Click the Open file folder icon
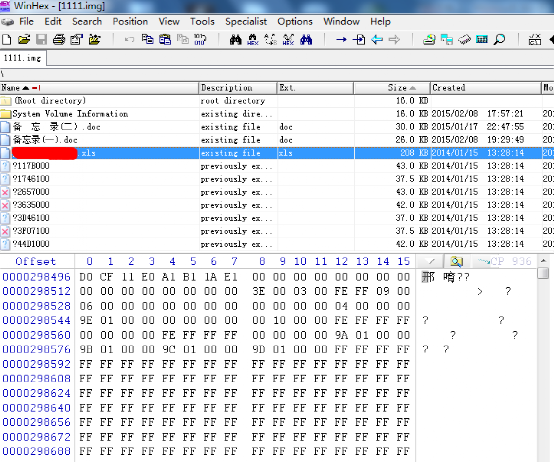 coord(24,40)
